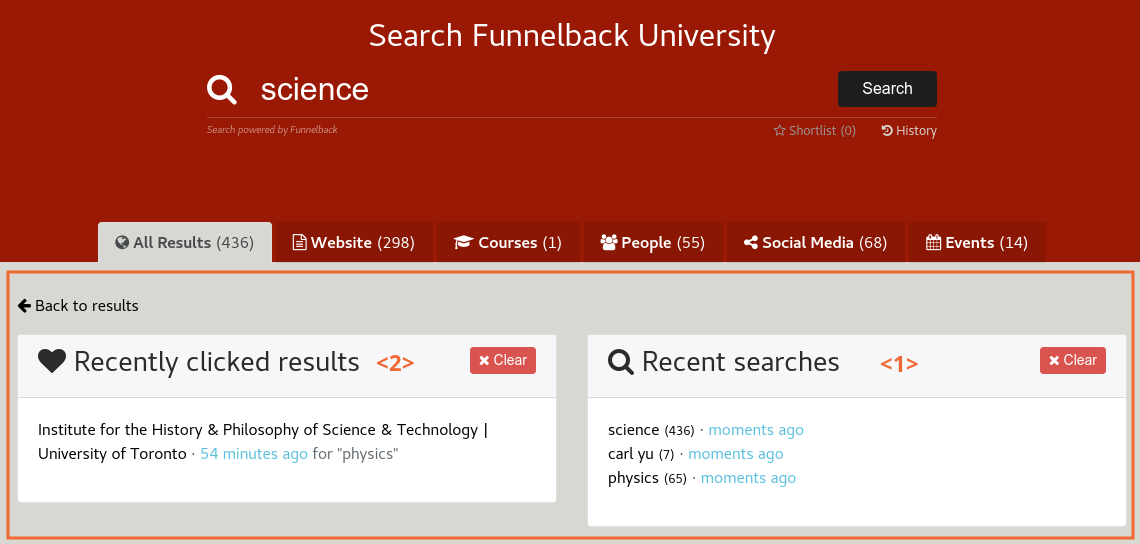Clear the Recently clicked results list
The image size is (1140, 544).
[x=503, y=361]
